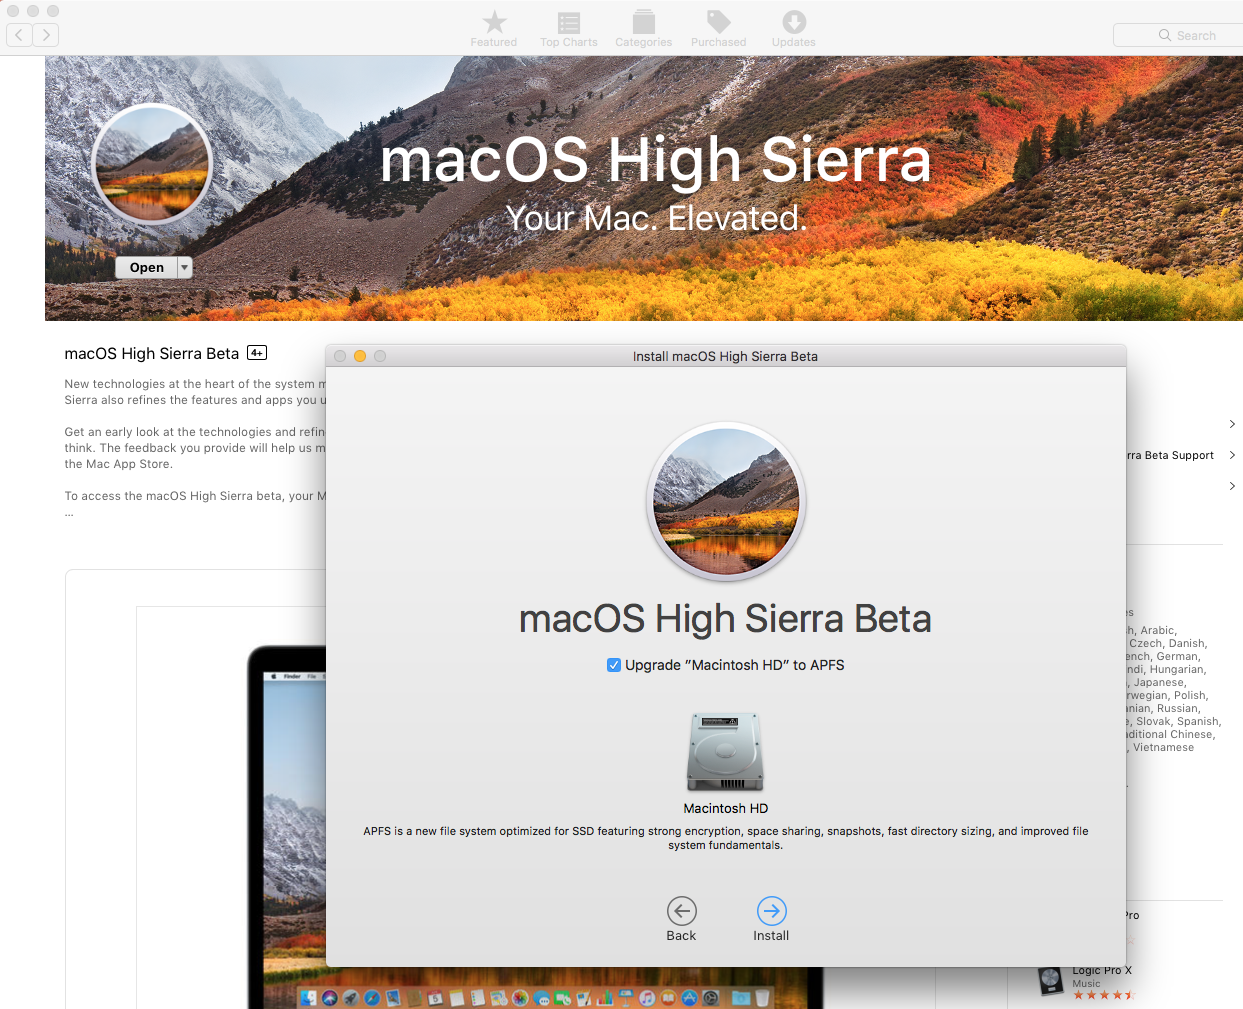Open the Logic Pro X app icon
Screen dimensions: 1243x1009
[x=1050, y=981]
